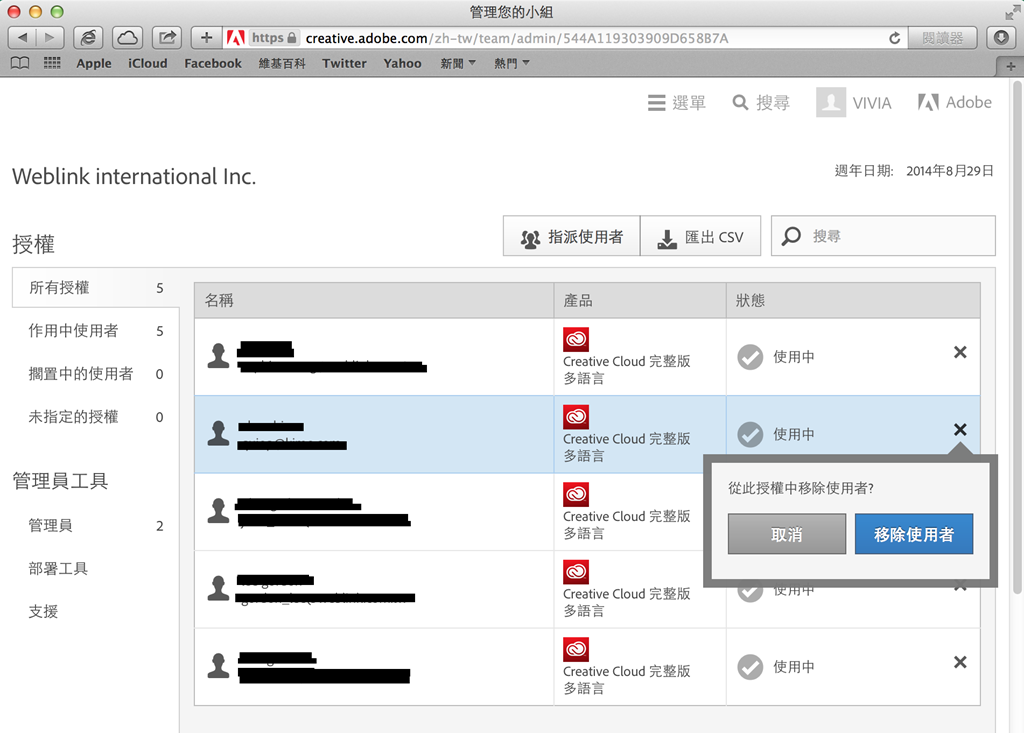Open the 維基百科 bookmark
Image resolution: width=1024 pixels, height=733 pixels.
(282, 63)
